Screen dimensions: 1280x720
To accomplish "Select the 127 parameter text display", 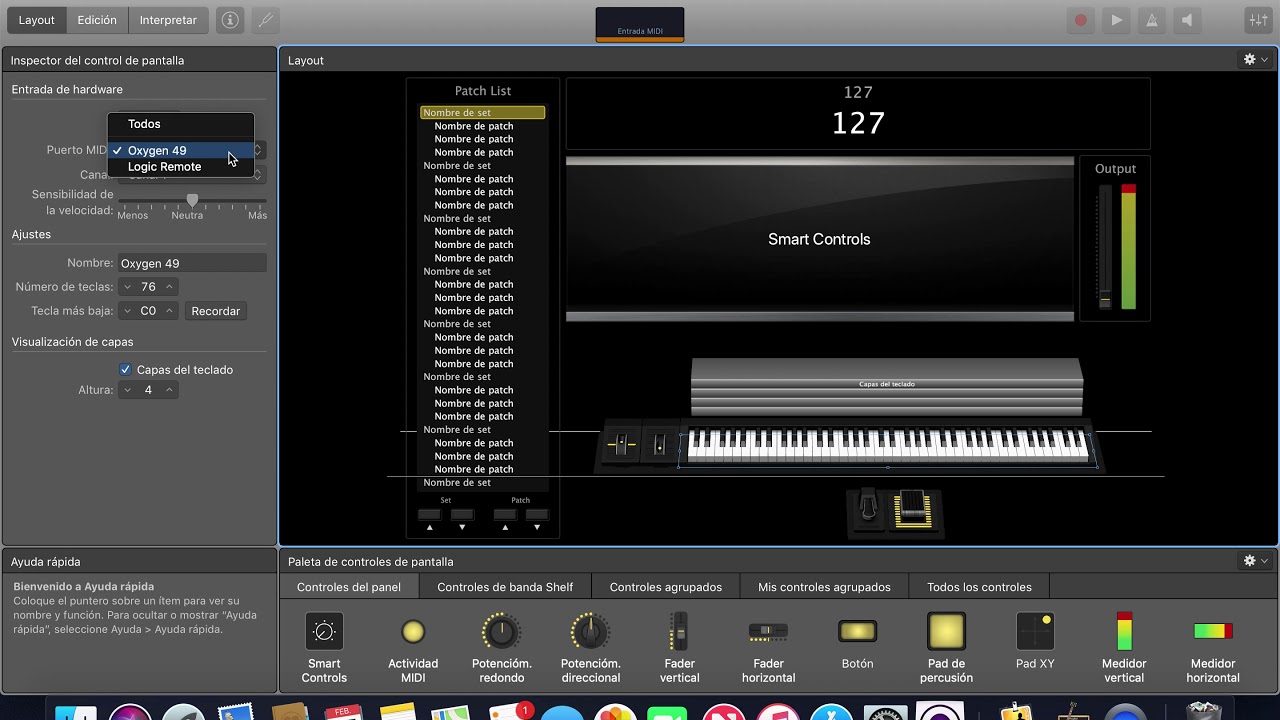I will (858, 114).
